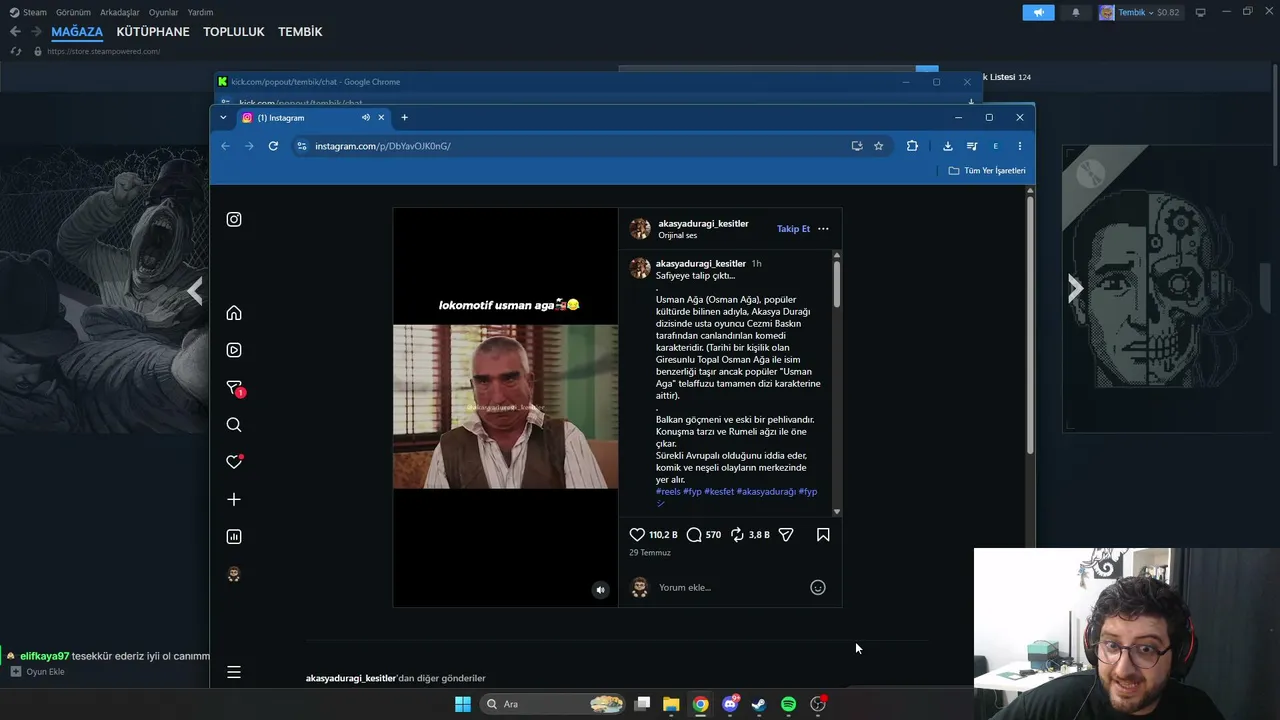Mute video with speaker button on reel
This screenshot has width=1280, height=720.
pyautogui.click(x=600, y=590)
